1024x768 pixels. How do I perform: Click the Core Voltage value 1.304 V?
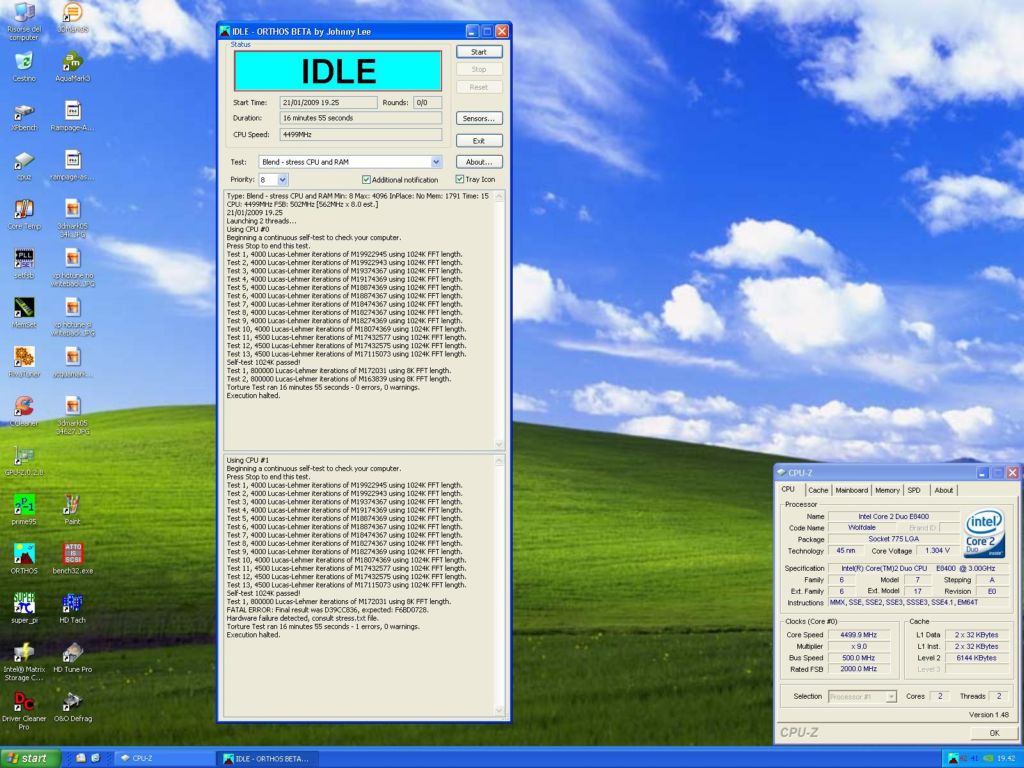938,551
